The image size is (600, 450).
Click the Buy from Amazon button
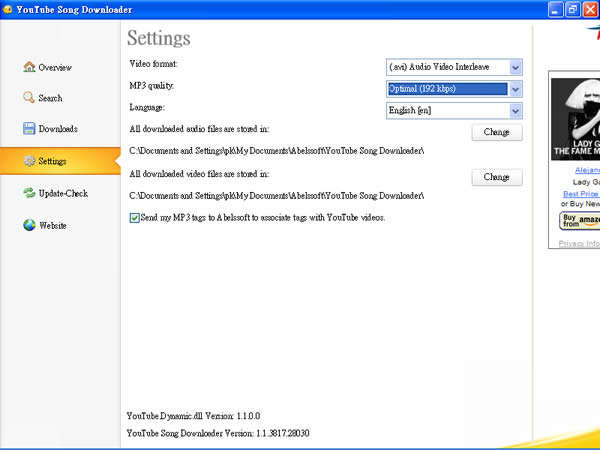(579, 221)
